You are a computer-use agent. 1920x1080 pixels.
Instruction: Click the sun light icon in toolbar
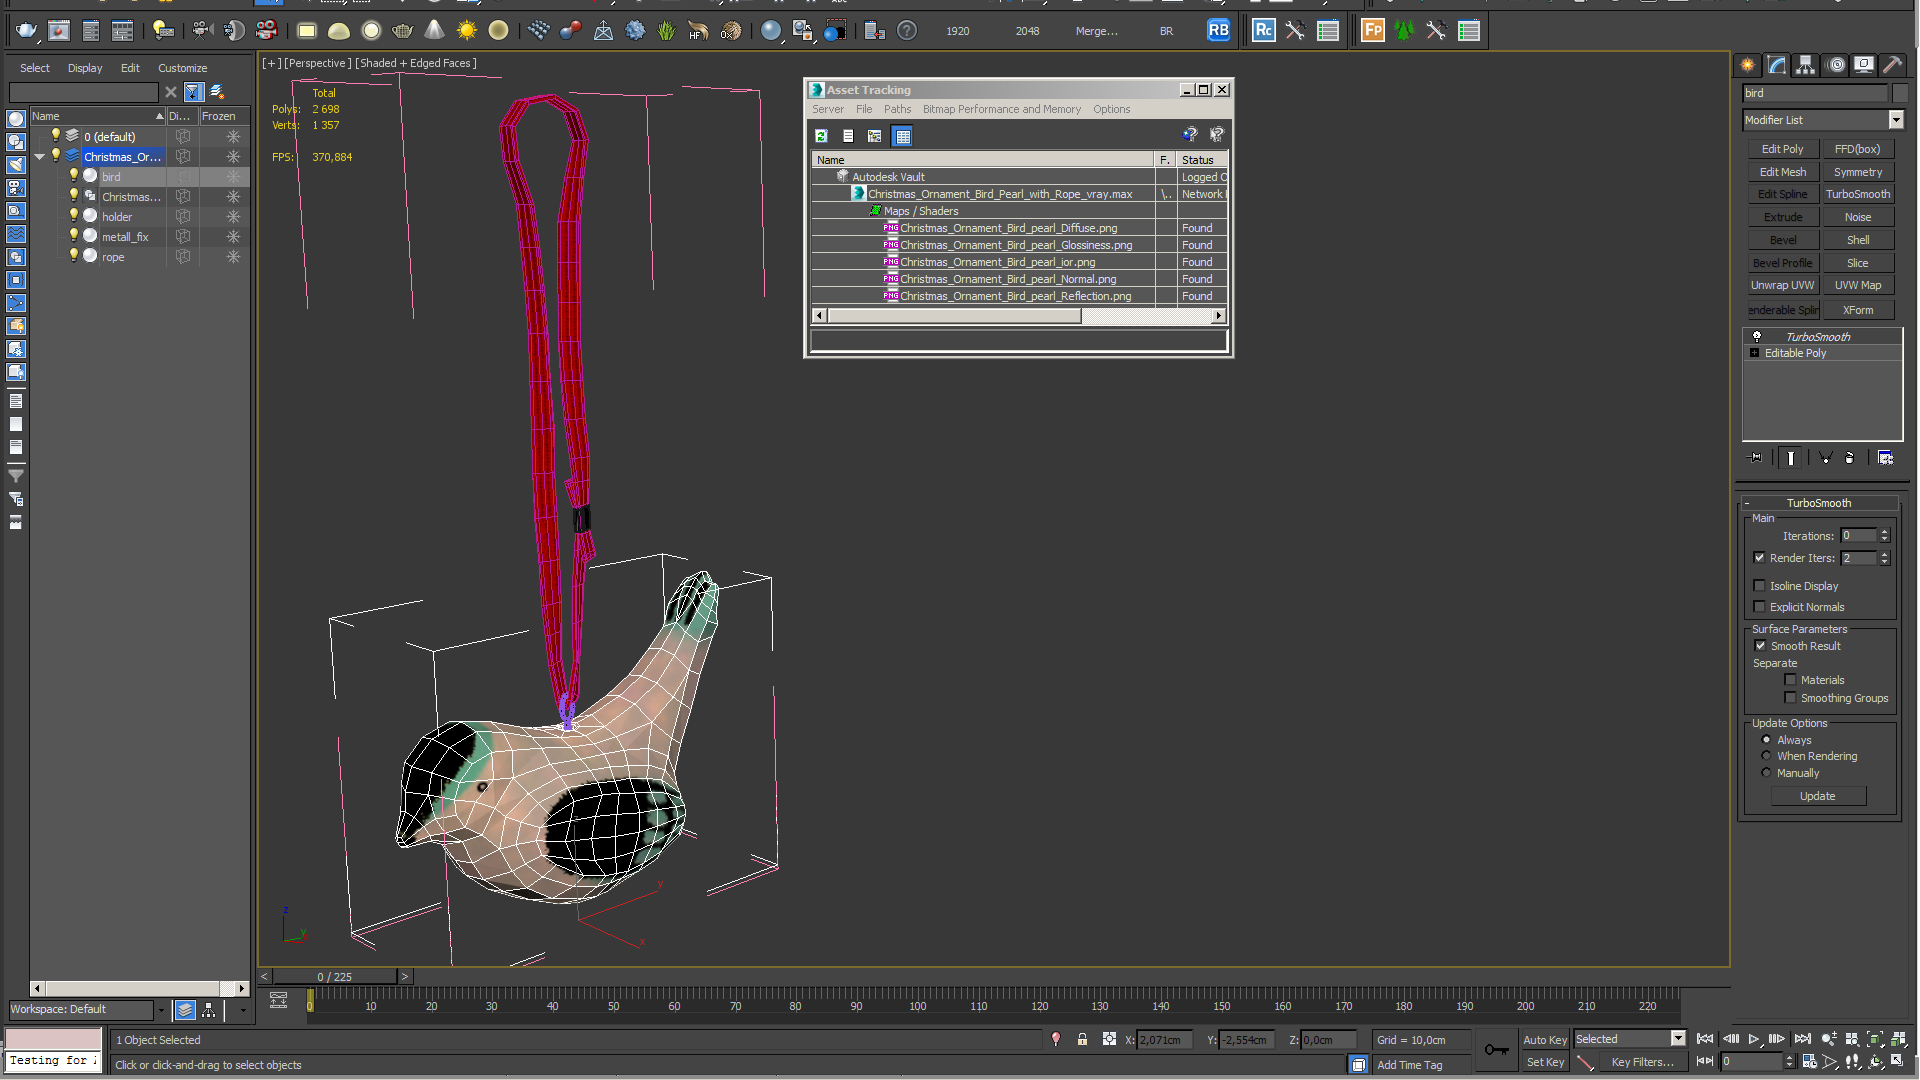click(466, 31)
